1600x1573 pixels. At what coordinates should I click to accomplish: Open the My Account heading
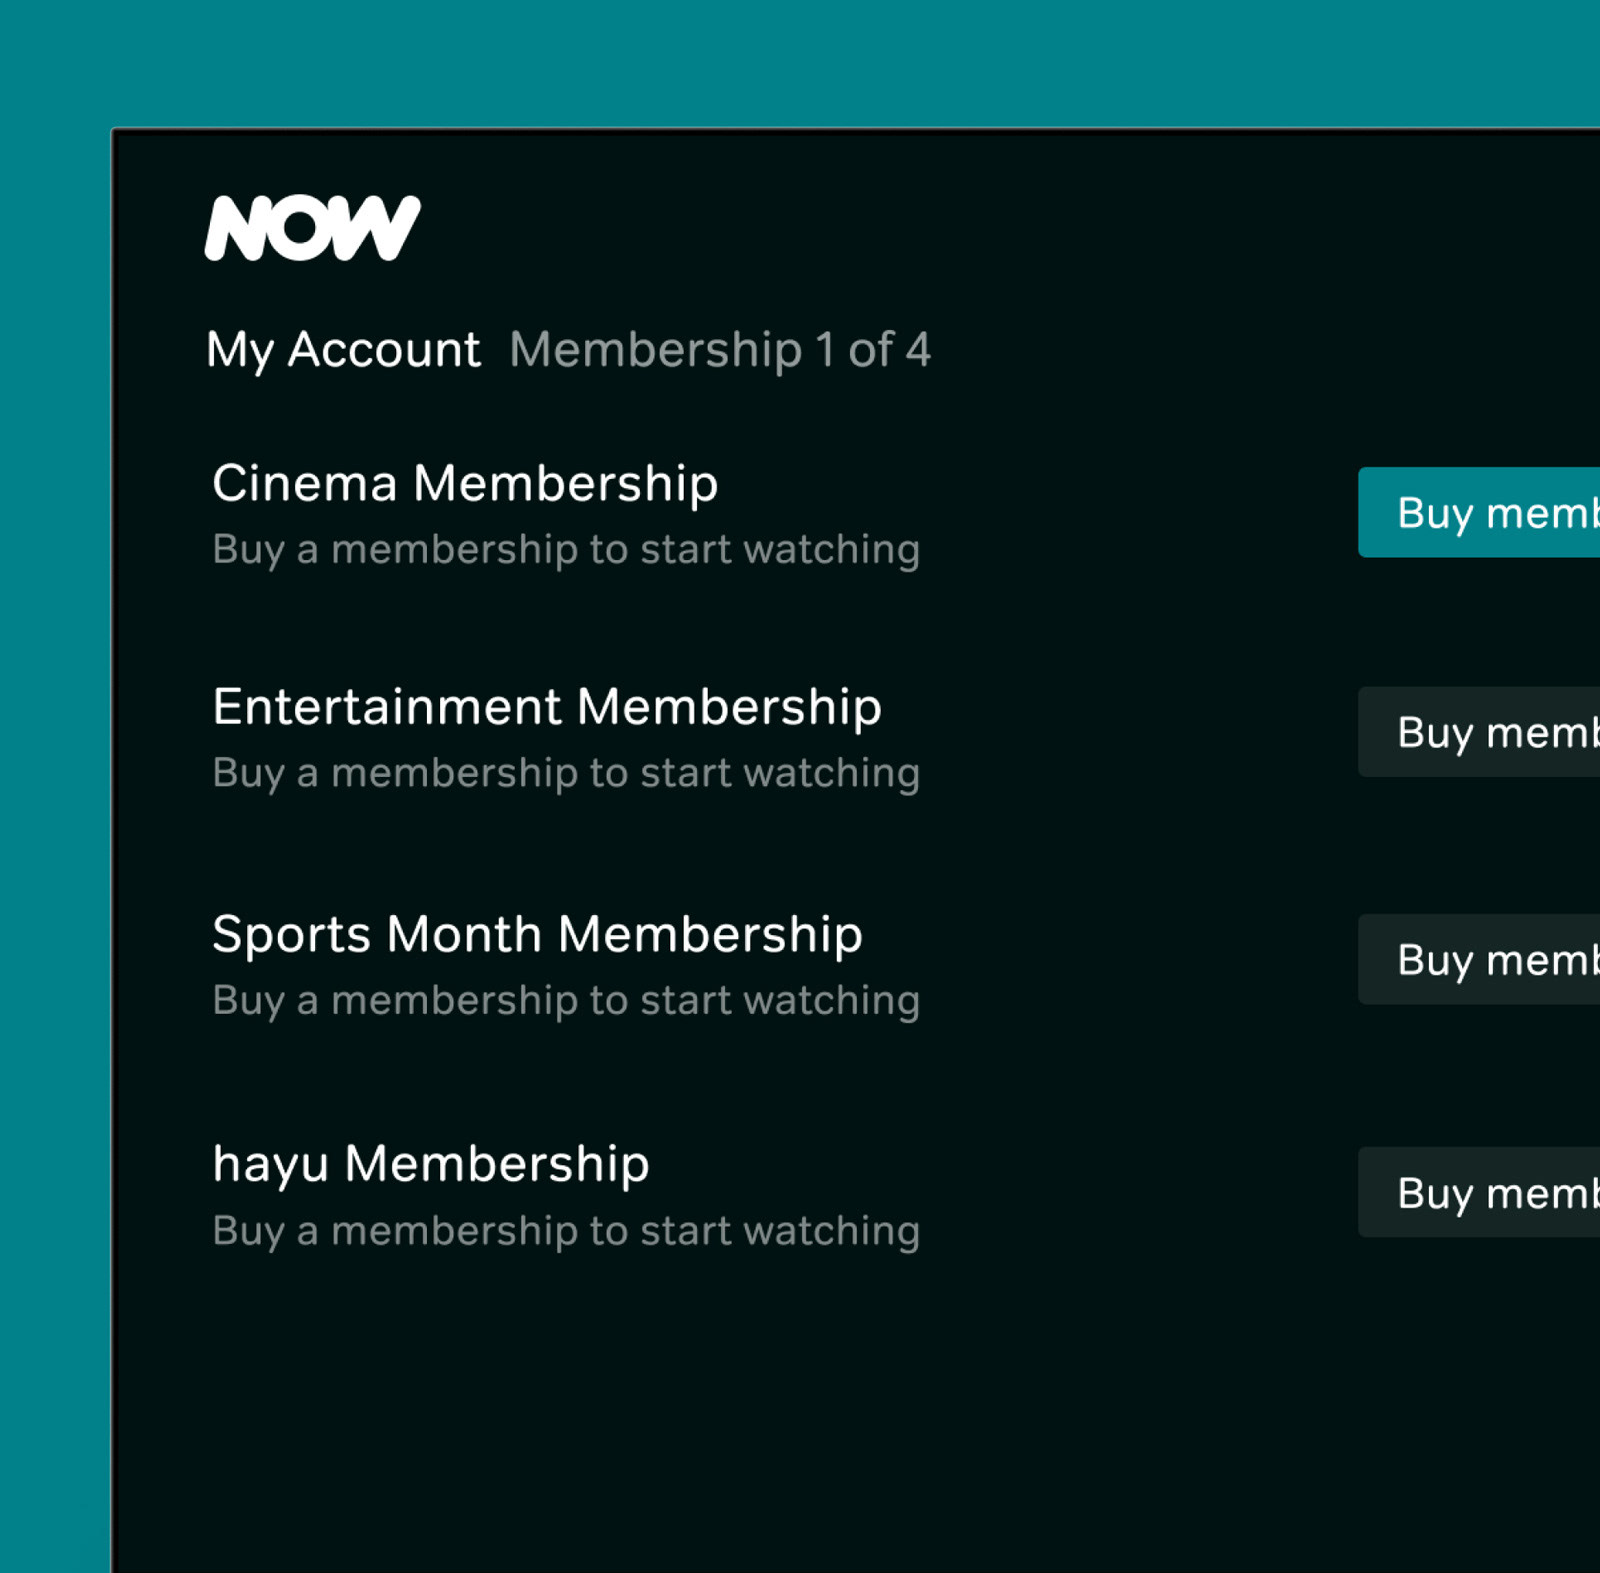(343, 350)
